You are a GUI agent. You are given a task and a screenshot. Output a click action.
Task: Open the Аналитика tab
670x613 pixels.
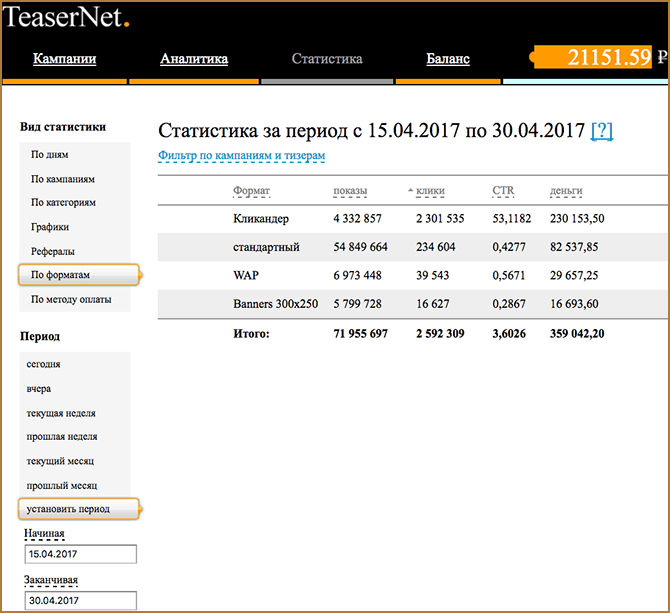(194, 59)
